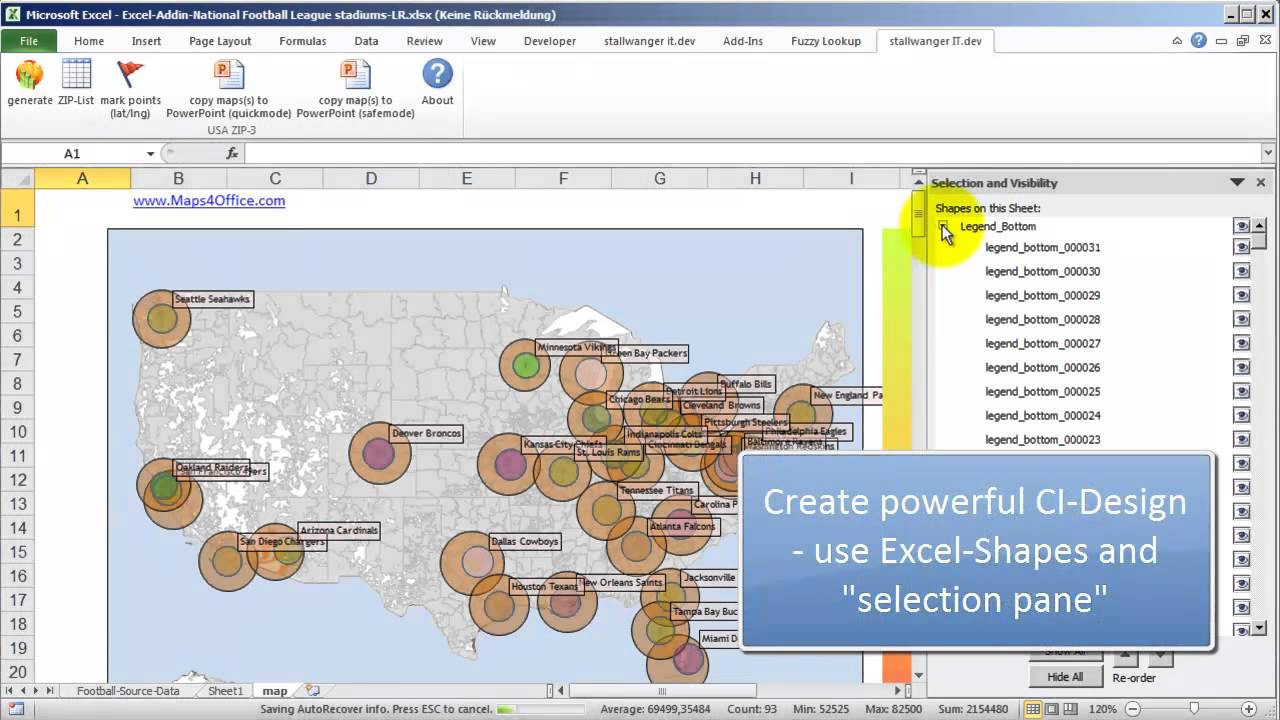Click the zoom out minus icon
Screen dimensions: 1280x720
1131,708
